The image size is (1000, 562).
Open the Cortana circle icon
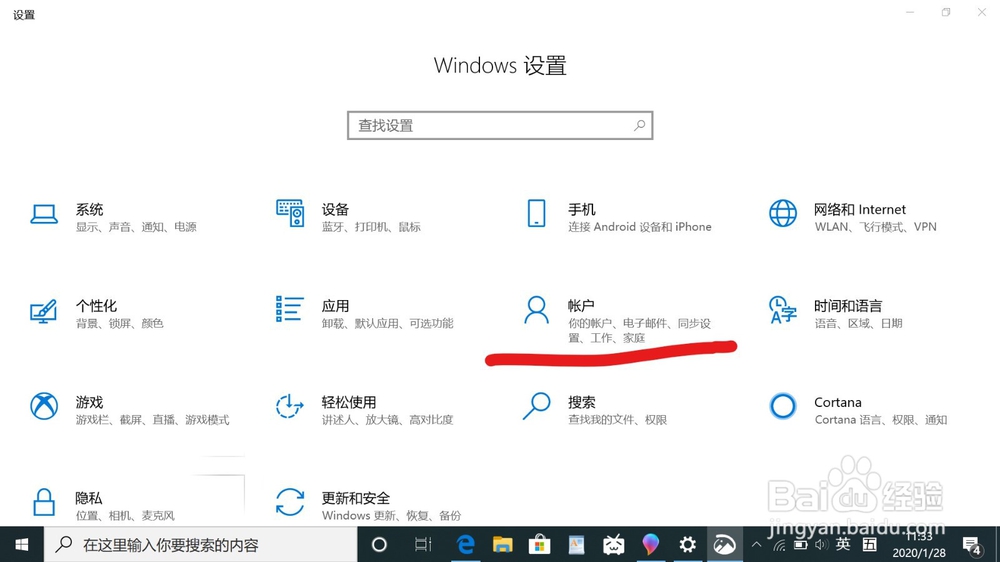783,406
